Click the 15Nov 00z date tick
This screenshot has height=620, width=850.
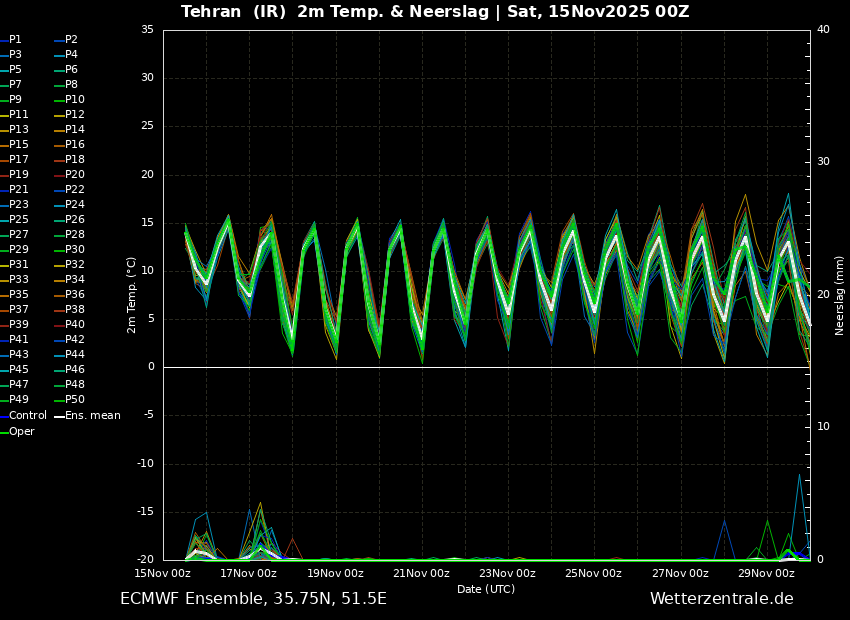pos(162,573)
